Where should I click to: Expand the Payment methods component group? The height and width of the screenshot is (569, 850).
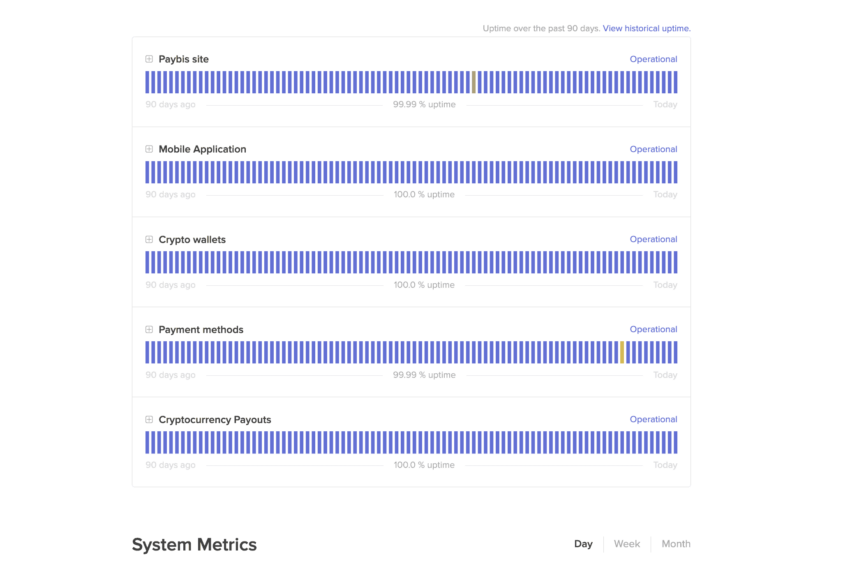[x=149, y=330]
